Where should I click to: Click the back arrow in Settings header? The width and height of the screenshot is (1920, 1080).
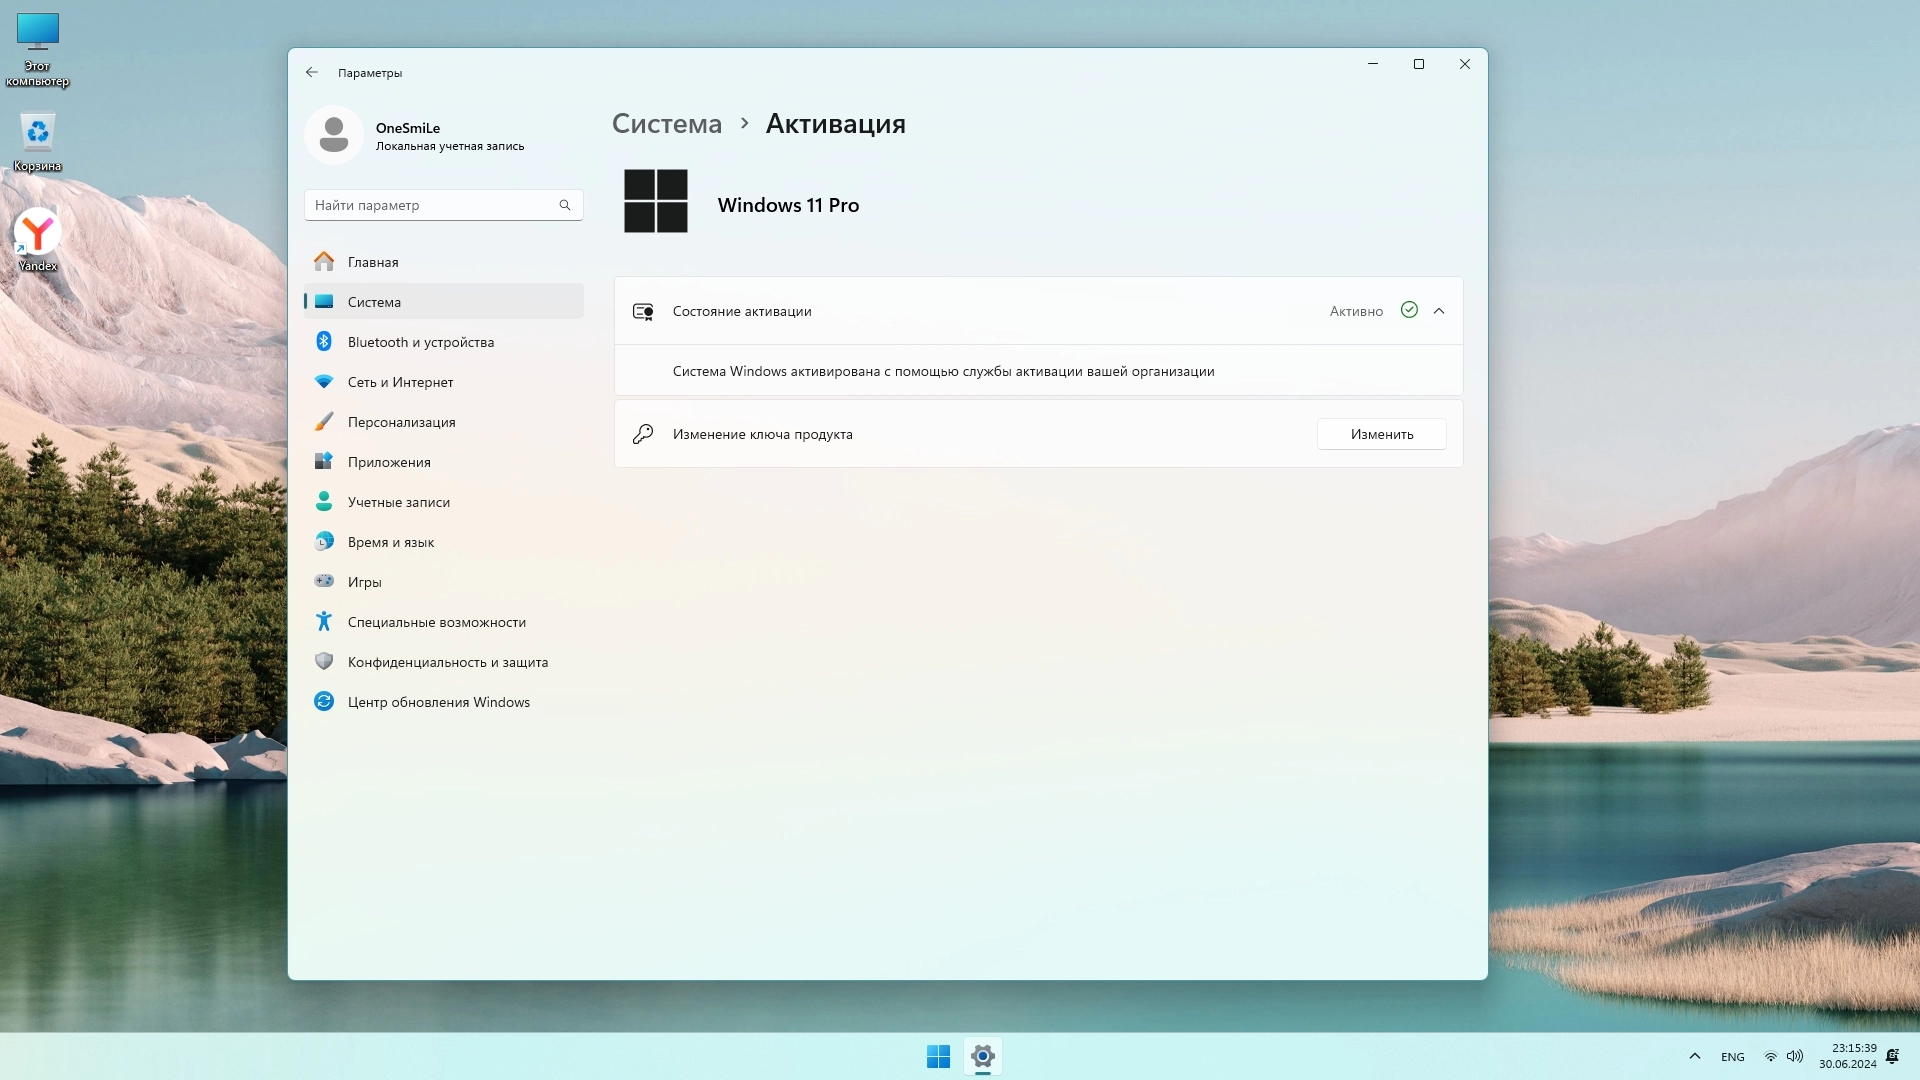point(312,72)
